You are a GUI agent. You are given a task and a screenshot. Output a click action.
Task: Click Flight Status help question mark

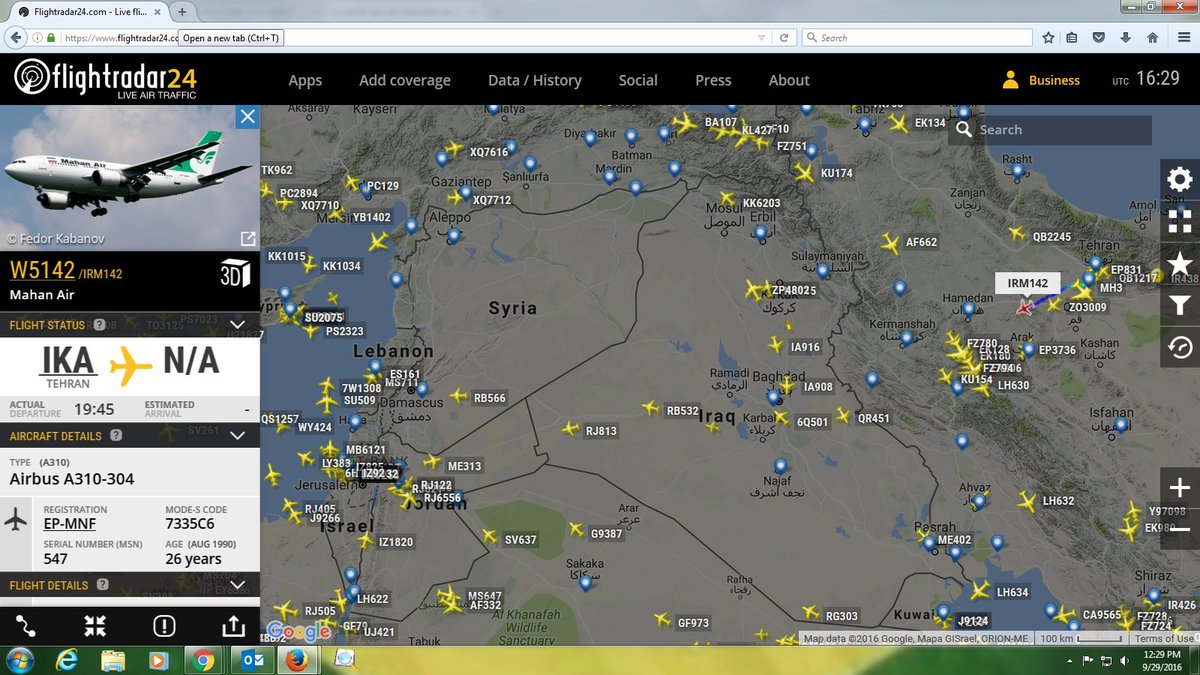[99, 325]
